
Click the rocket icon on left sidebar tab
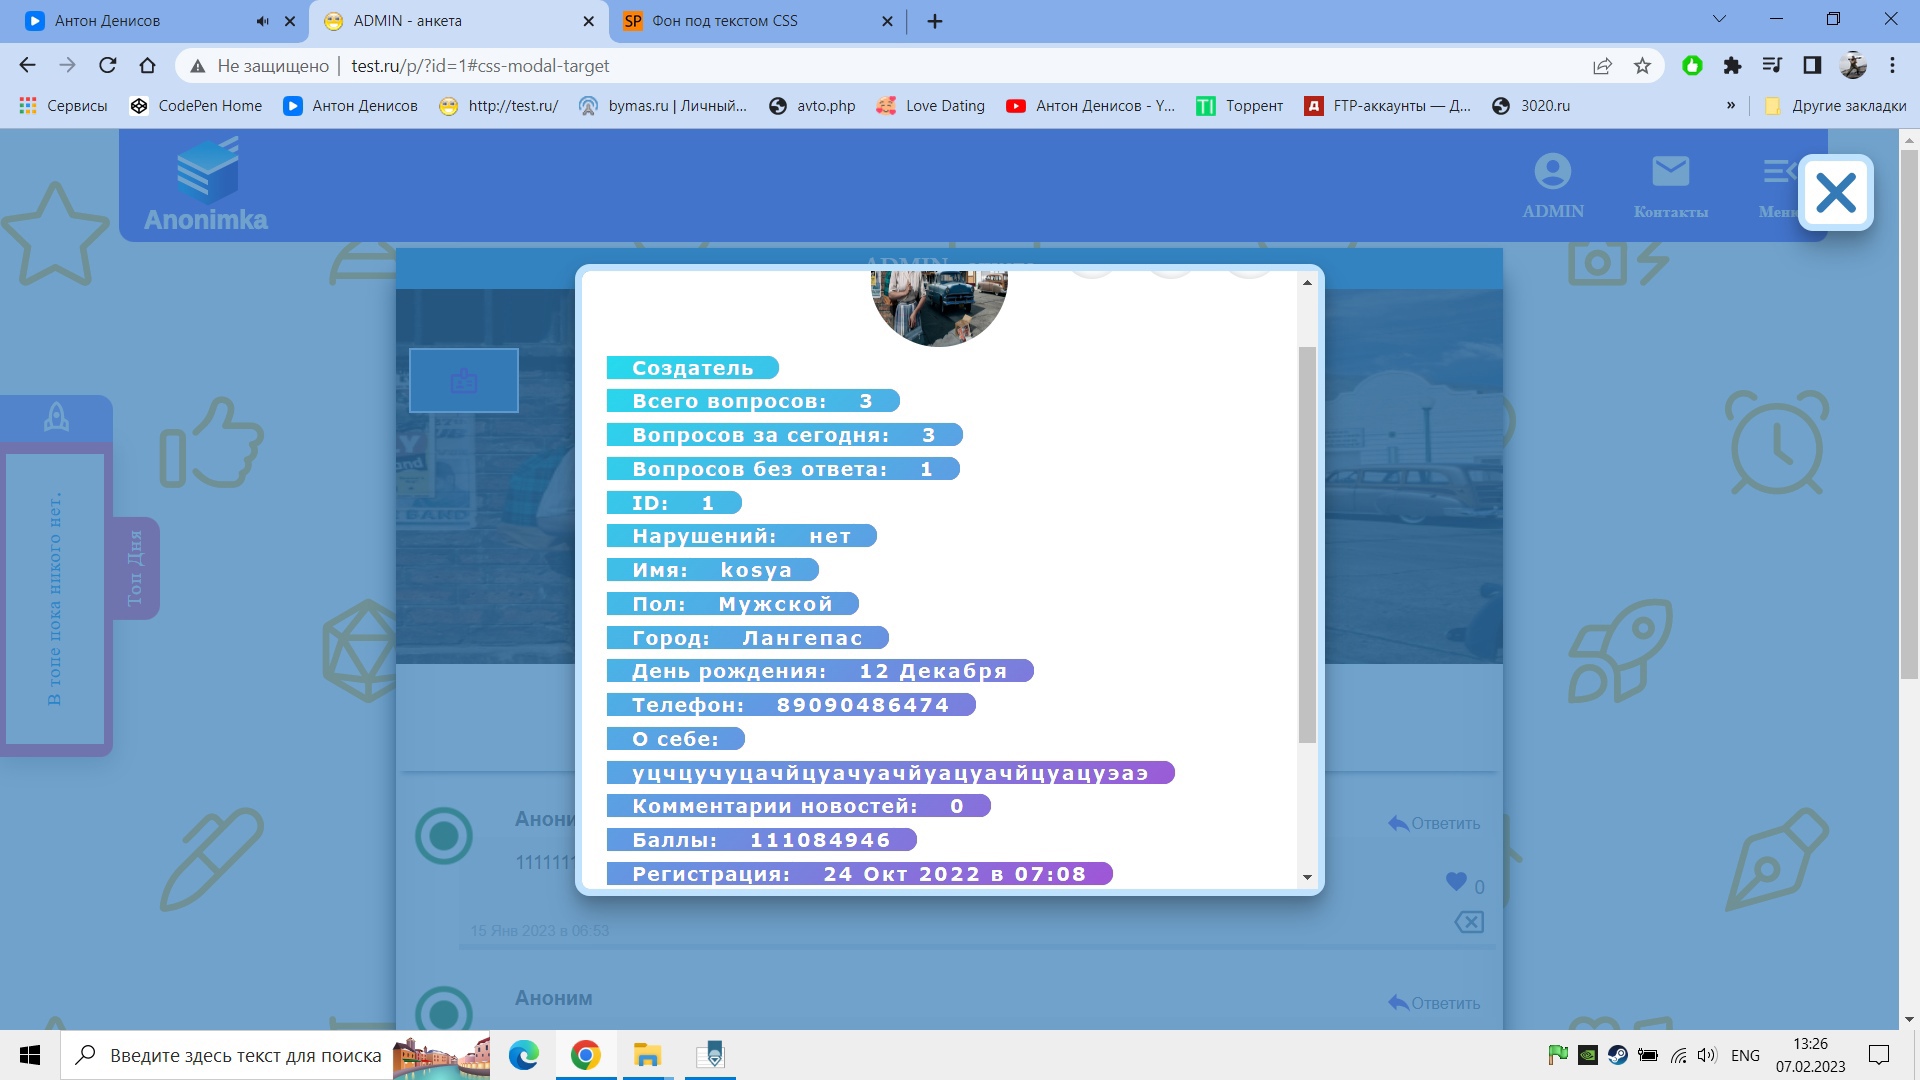pos(56,417)
